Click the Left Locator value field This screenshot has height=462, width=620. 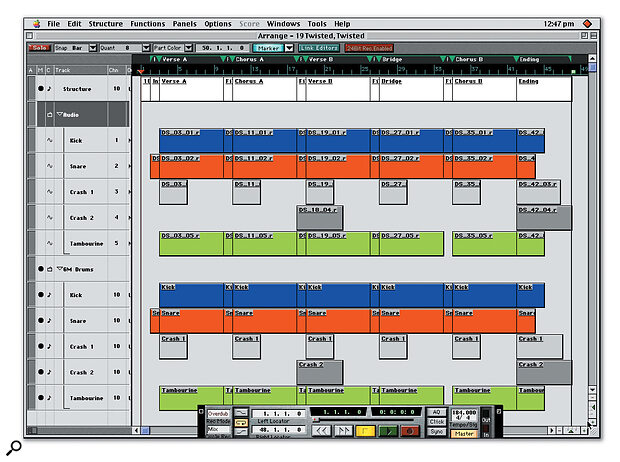click(x=279, y=413)
